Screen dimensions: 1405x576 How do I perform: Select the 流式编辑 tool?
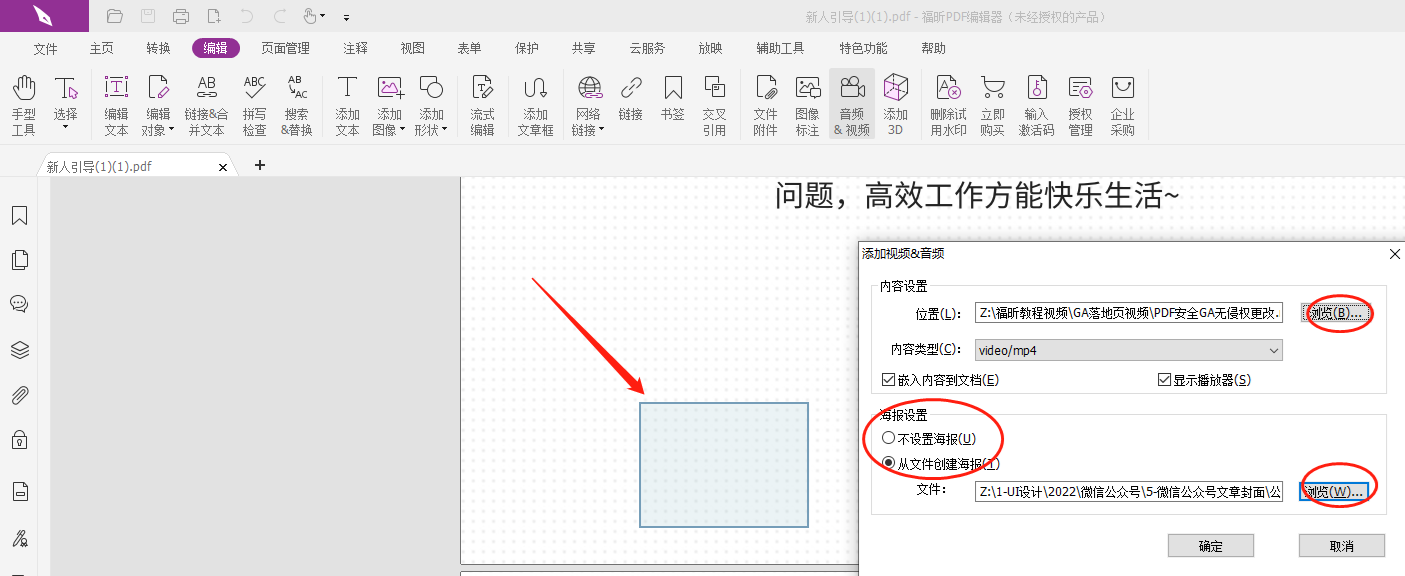click(x=482, y=103)
